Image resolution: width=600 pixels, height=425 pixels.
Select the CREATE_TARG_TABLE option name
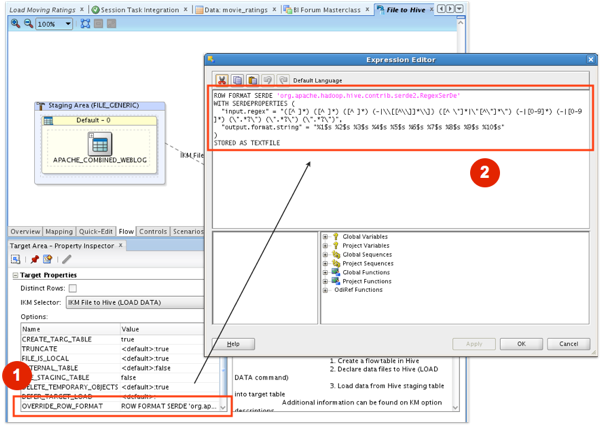tap(57, 339)
